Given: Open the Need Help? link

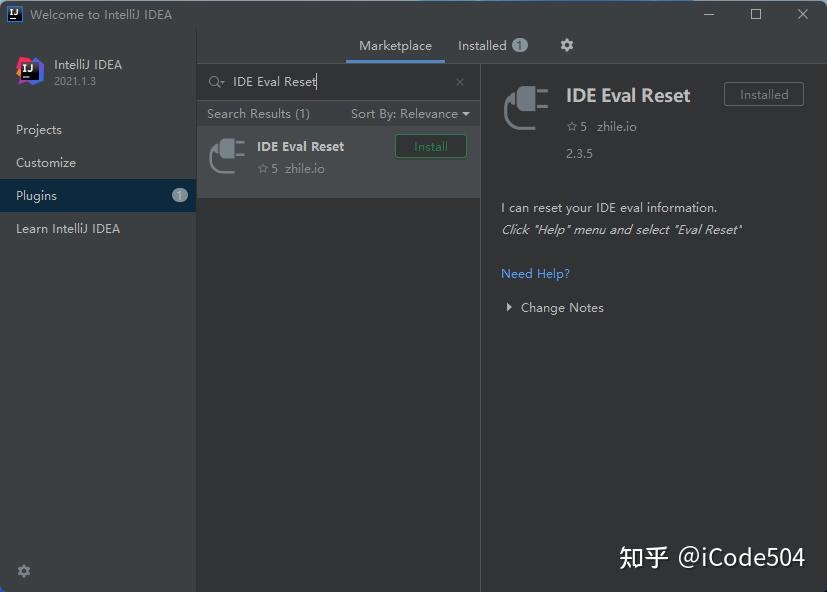Looking at the screenshot, I should 535,273.
